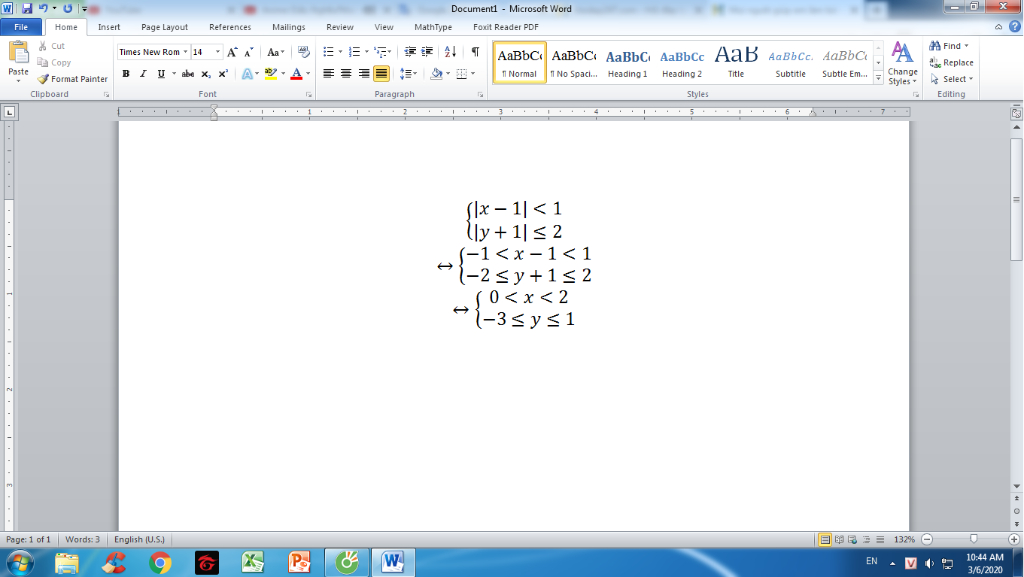This screenshot has width=1024, height=577.
Task: Open Chrome from the taskbar
Action: (x=160, y=562)
